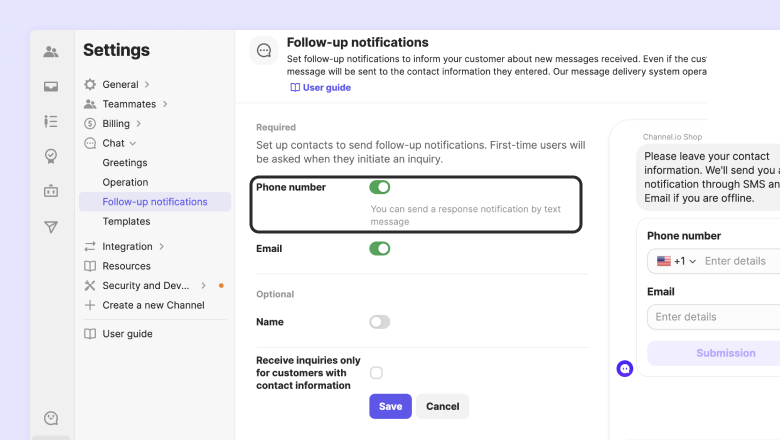Open the inbox icon in left rail
780x440 pixels.
[51, 87]
